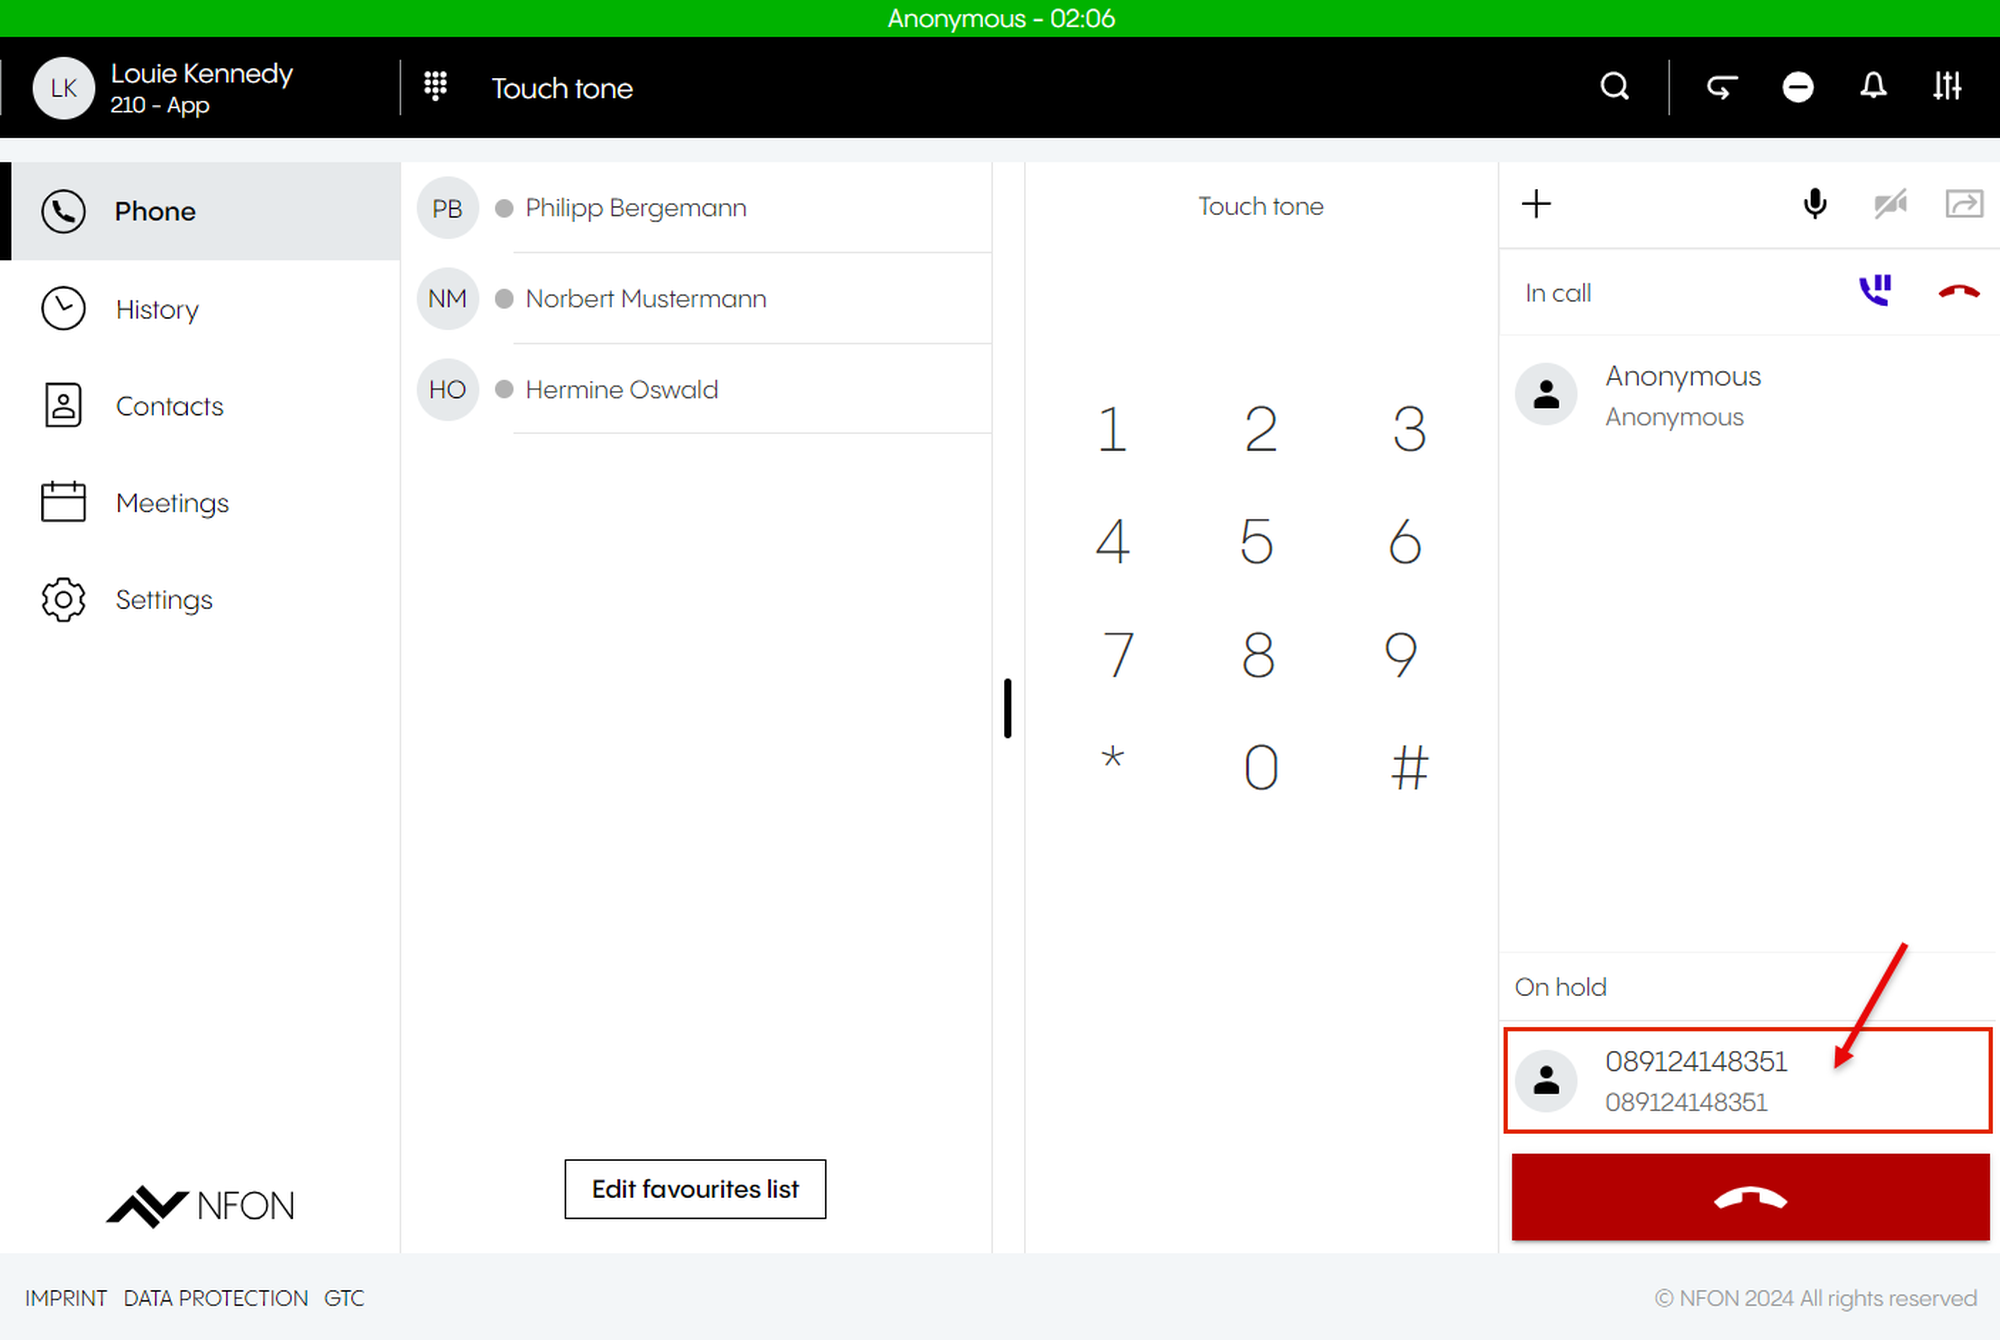Click the panel divider handle
The width and height of the screenshot is (2000, 1340).
1008,708
